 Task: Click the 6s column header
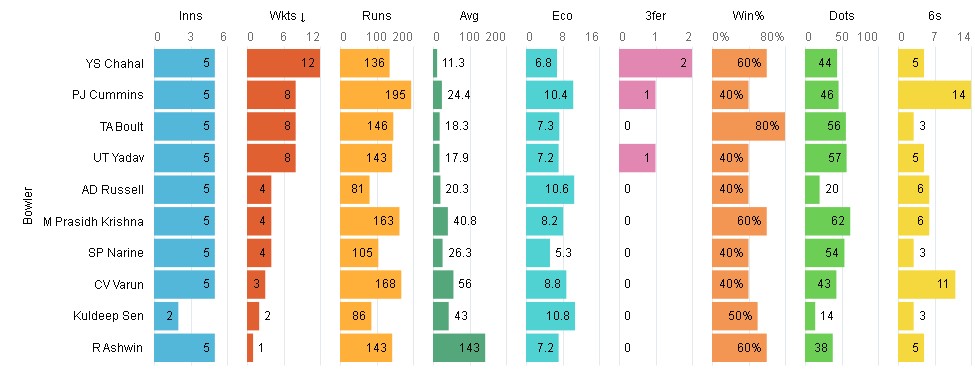pyautogui.click(x=935, y=17)
